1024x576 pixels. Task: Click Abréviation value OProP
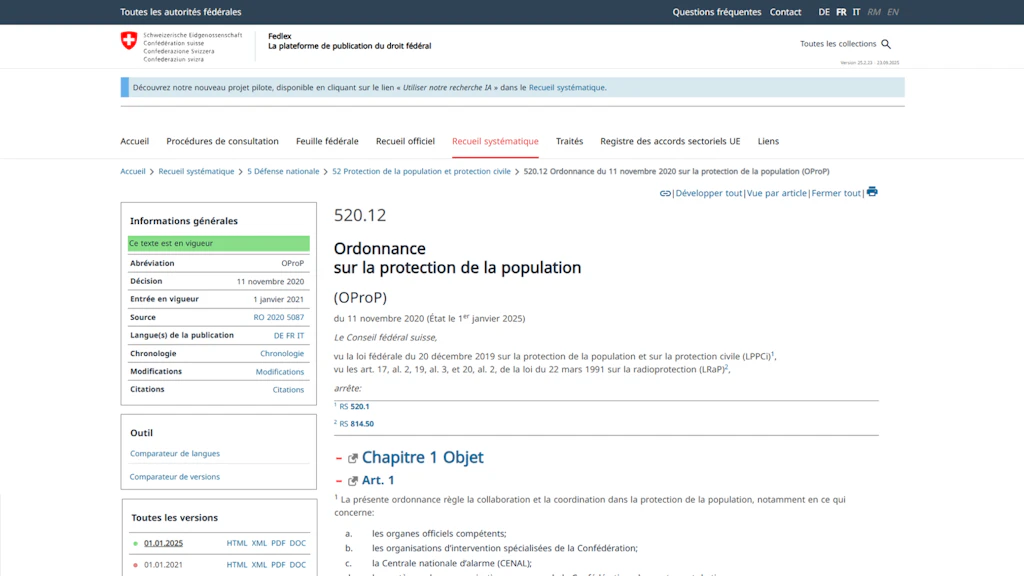click(x=293, y=263)
